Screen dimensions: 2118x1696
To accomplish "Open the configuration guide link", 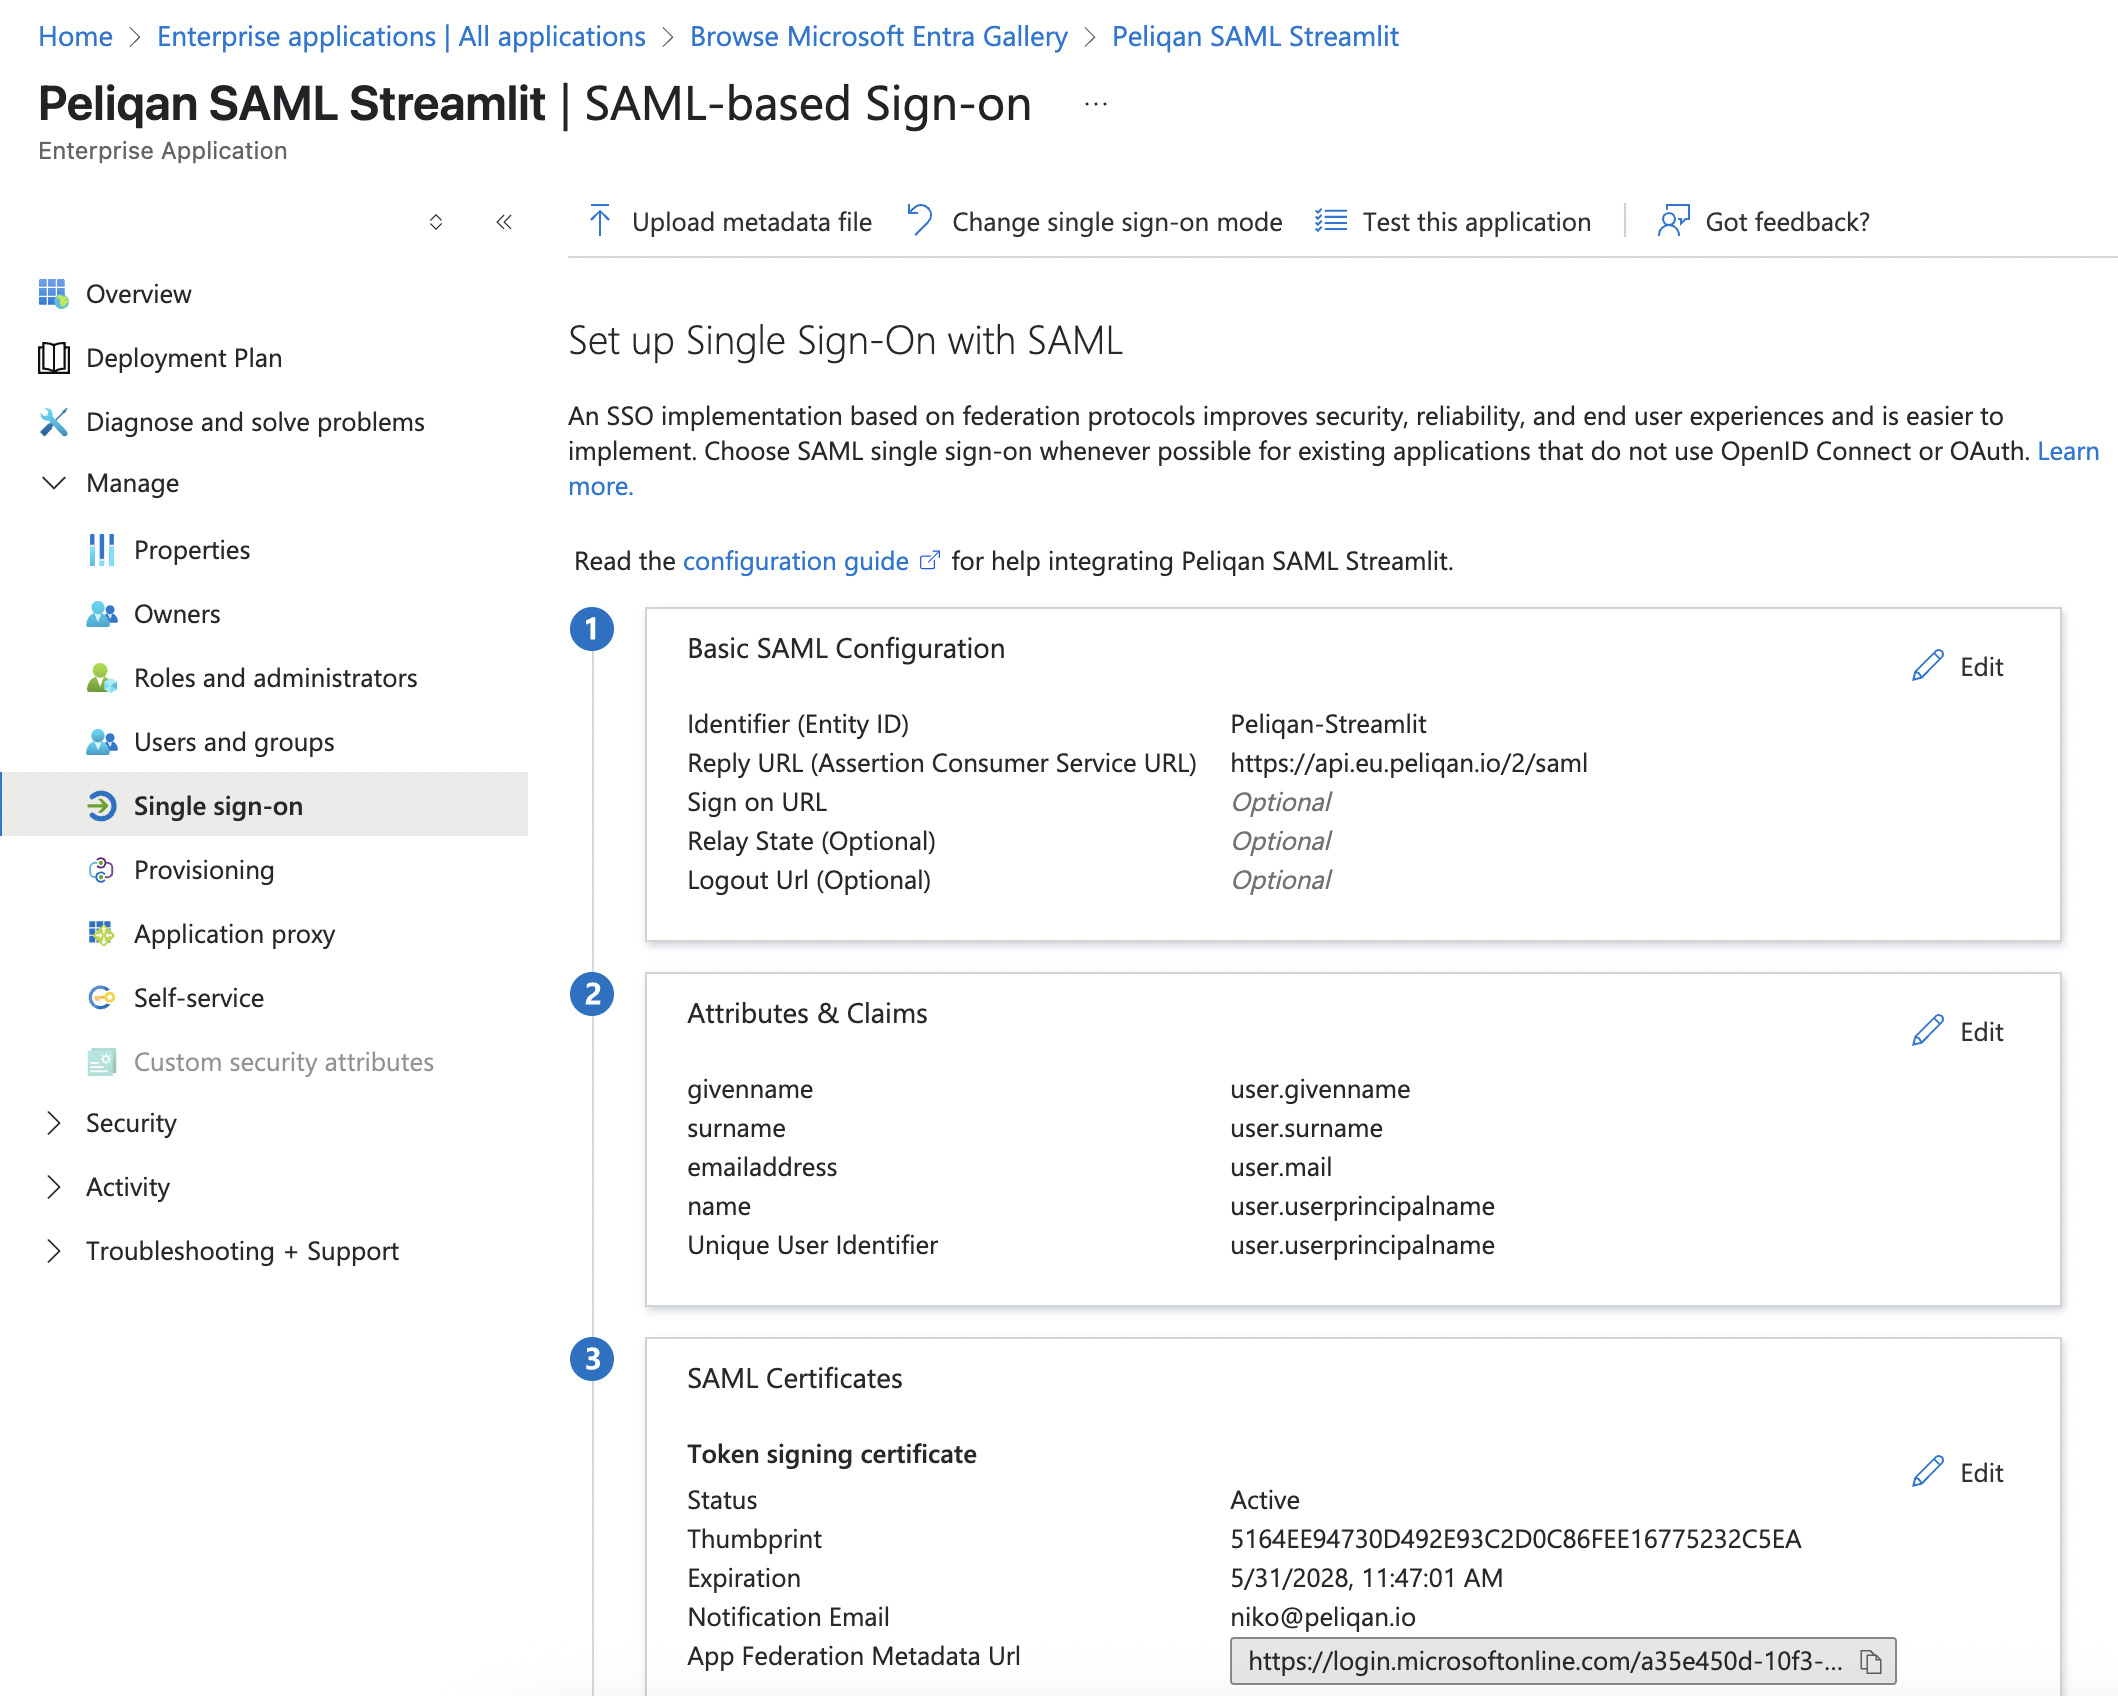I will pos(796,561).
